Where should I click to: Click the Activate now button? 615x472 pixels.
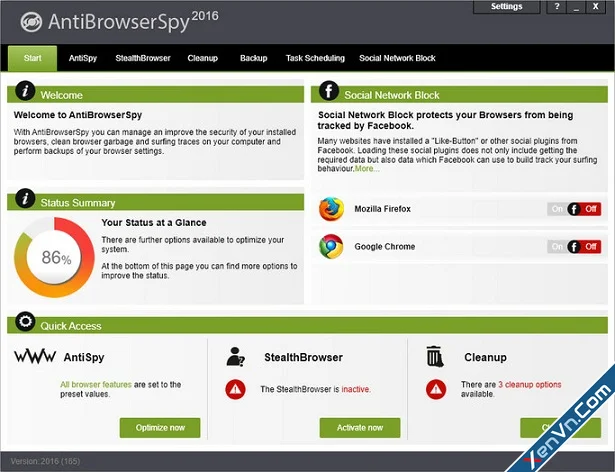360,428
